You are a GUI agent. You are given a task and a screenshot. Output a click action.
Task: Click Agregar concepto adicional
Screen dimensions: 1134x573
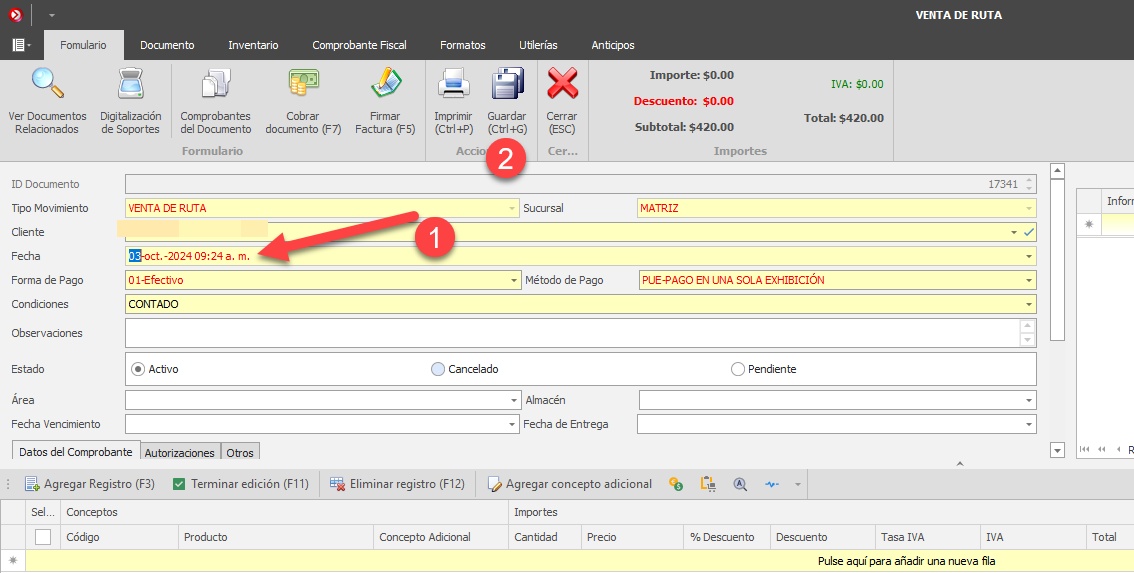click(570, 484)
